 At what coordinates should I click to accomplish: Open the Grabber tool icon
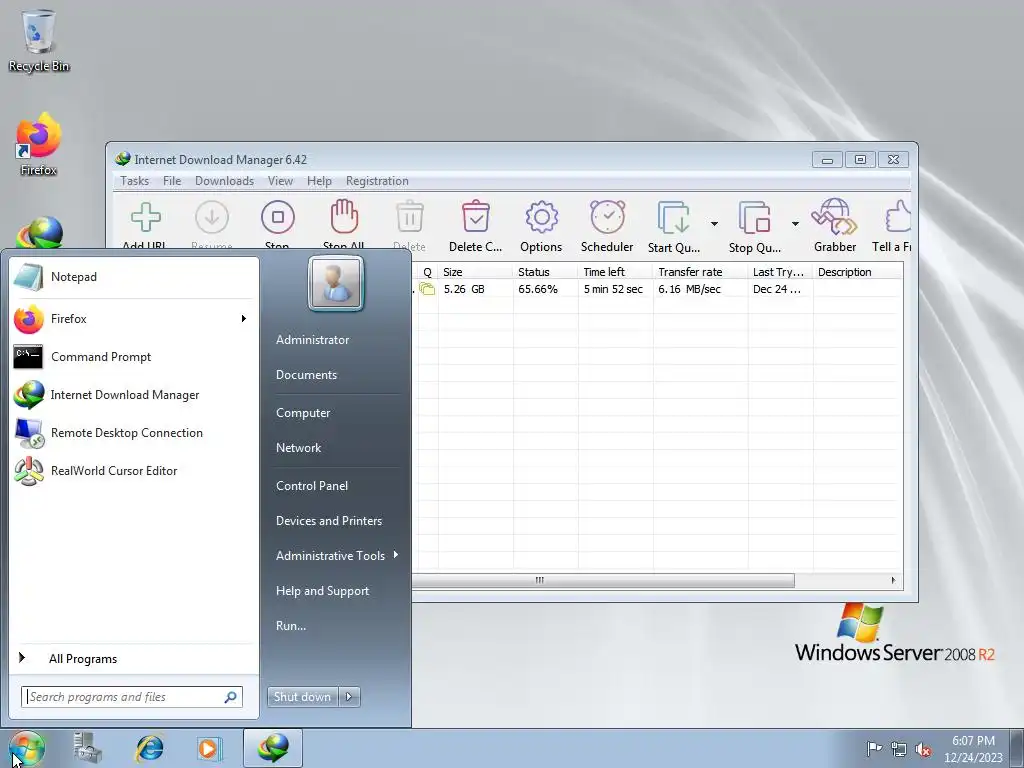click(834, 216)
